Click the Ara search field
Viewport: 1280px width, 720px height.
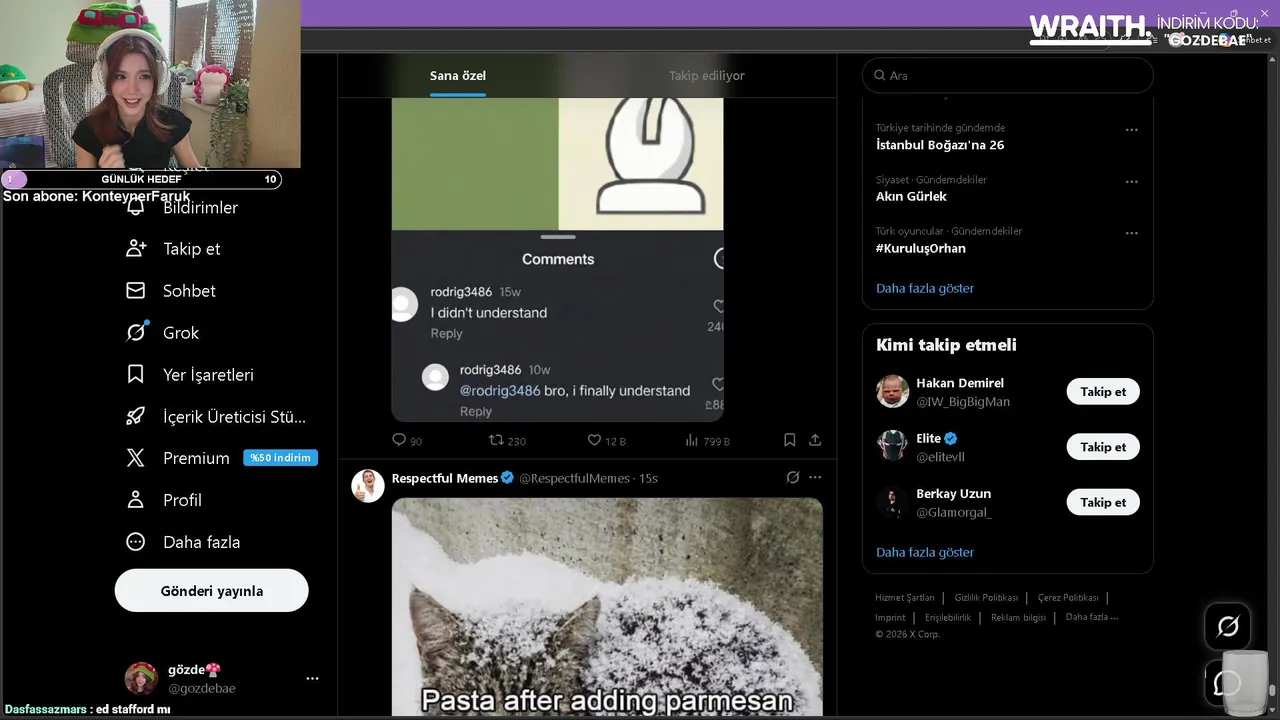pyautogui.click(x=1008, y=75)
